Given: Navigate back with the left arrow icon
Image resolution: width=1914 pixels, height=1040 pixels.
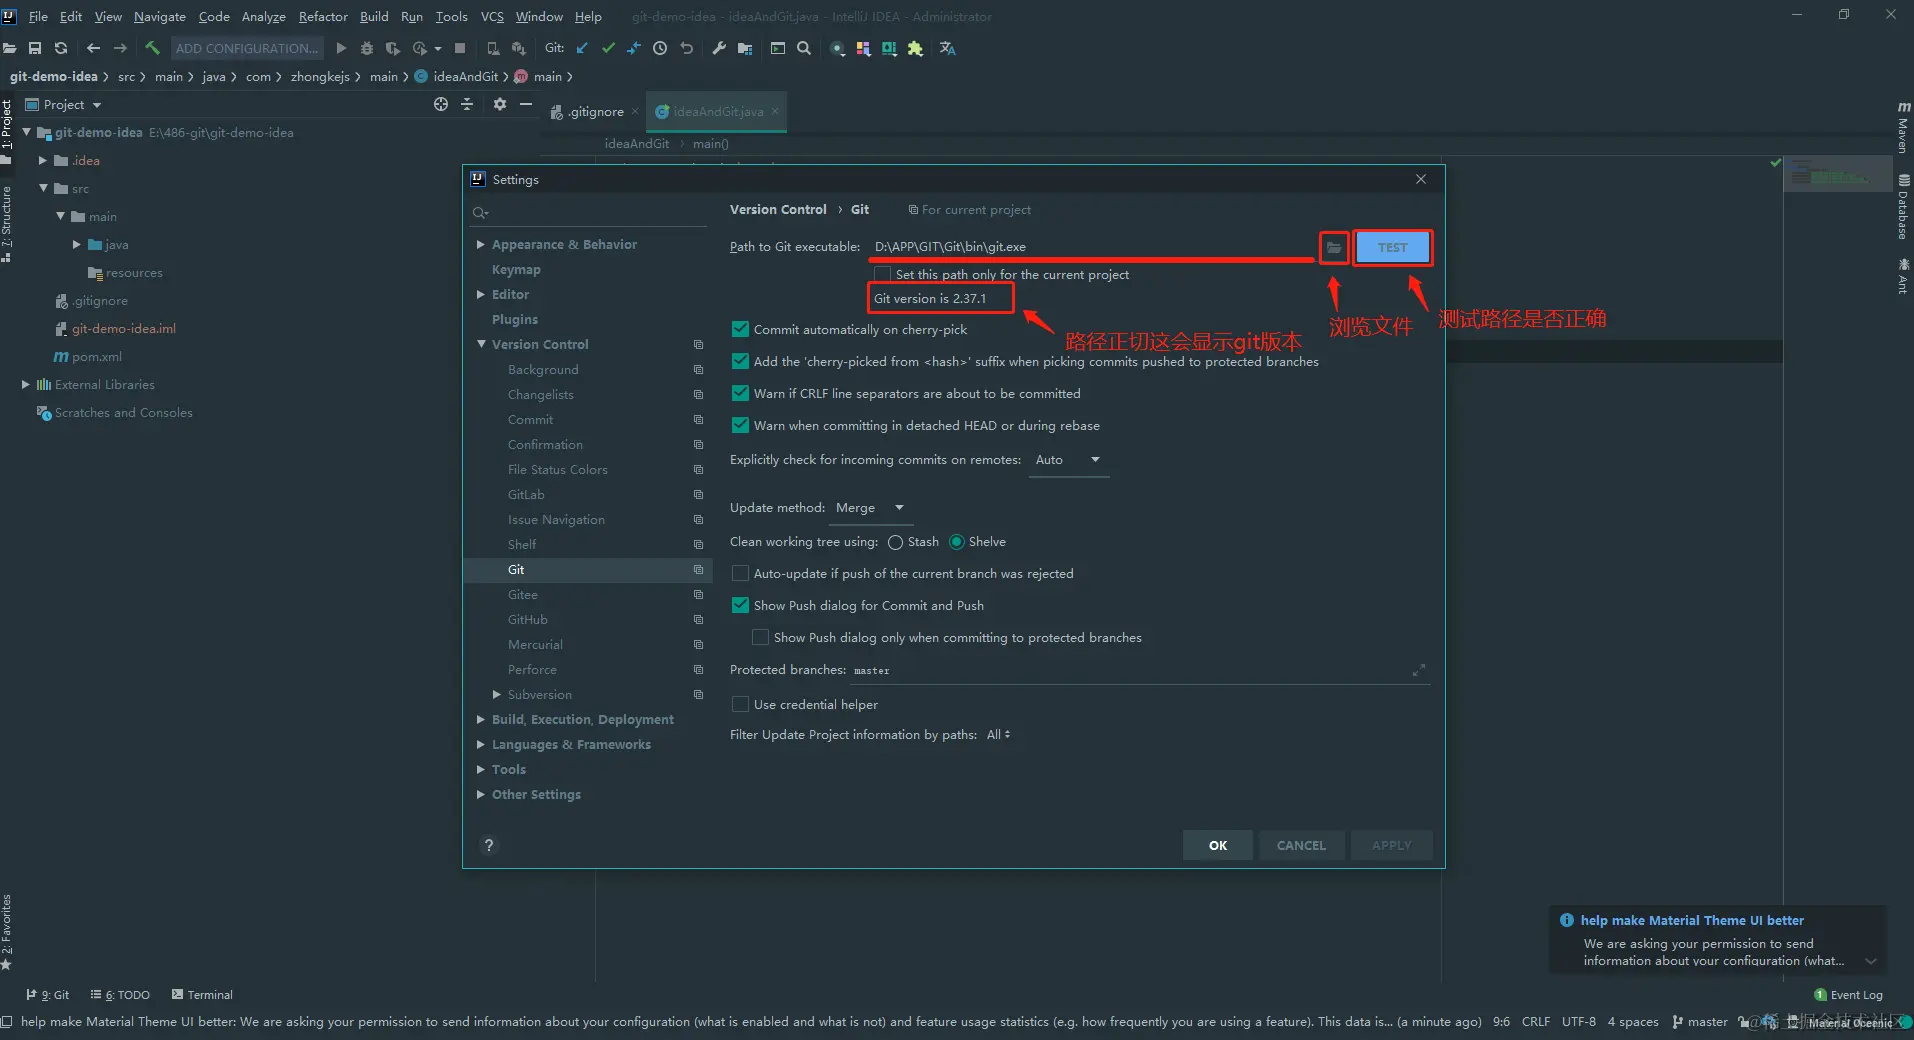Looking at the screenshot, I should tap(93, 48).
